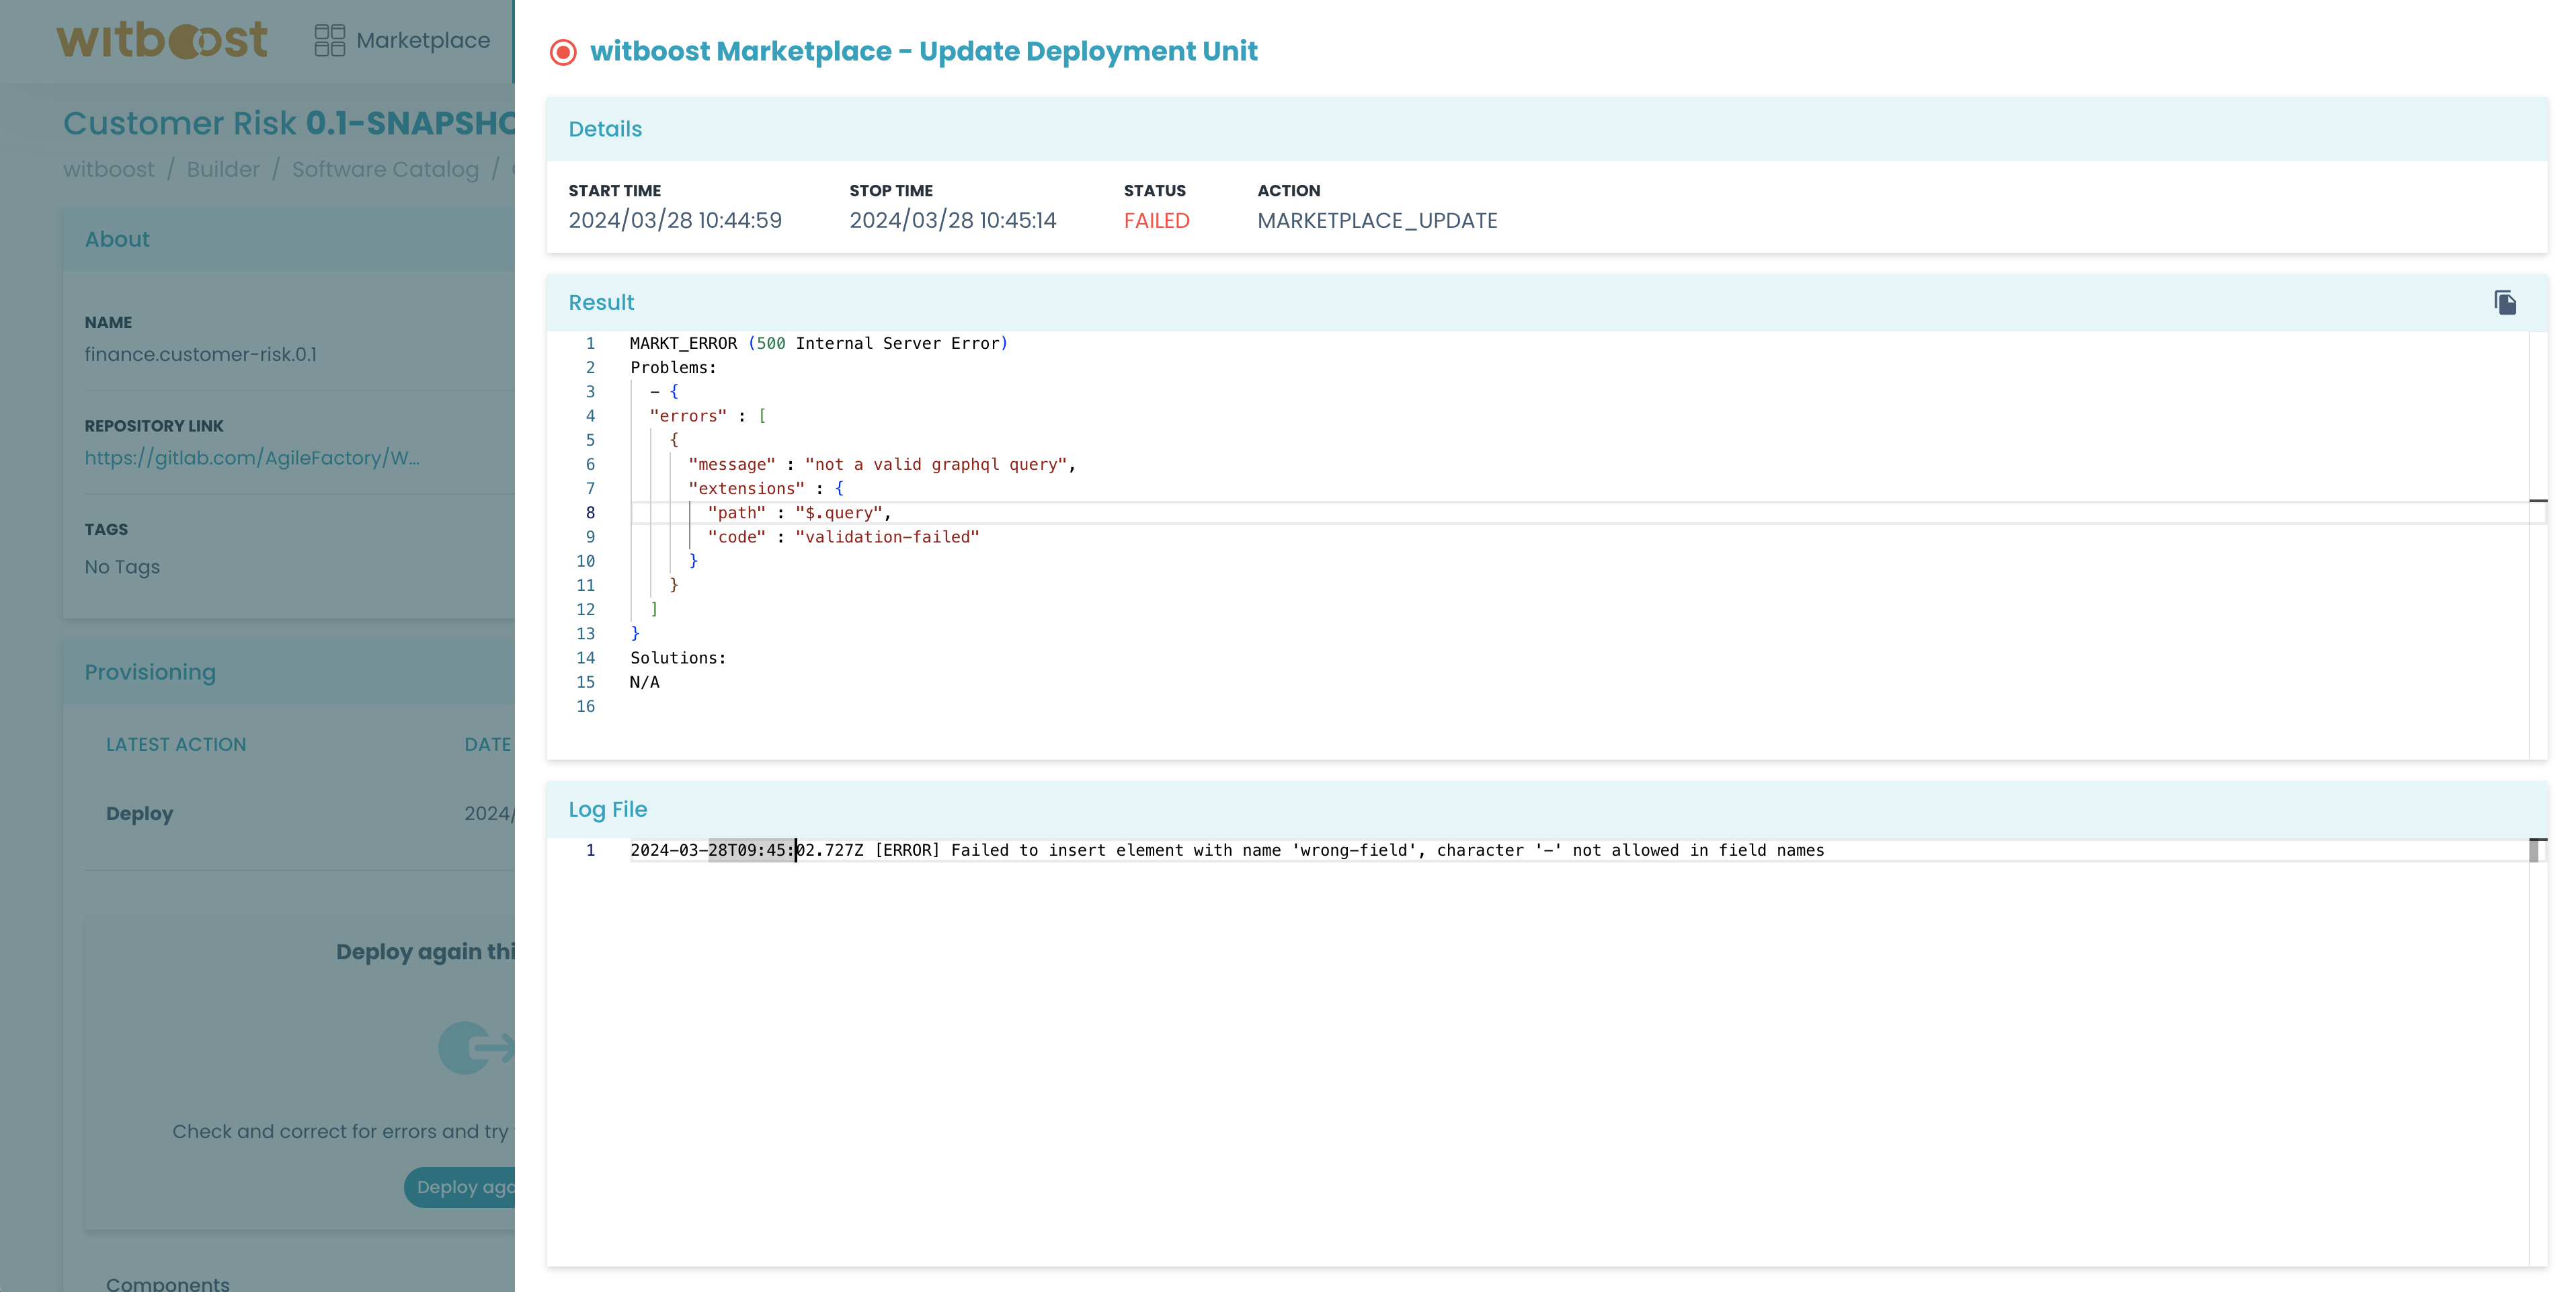Click the MARKETPLACE_UPDATE action label
2576x1292 pixels.
coord(1377,219)
